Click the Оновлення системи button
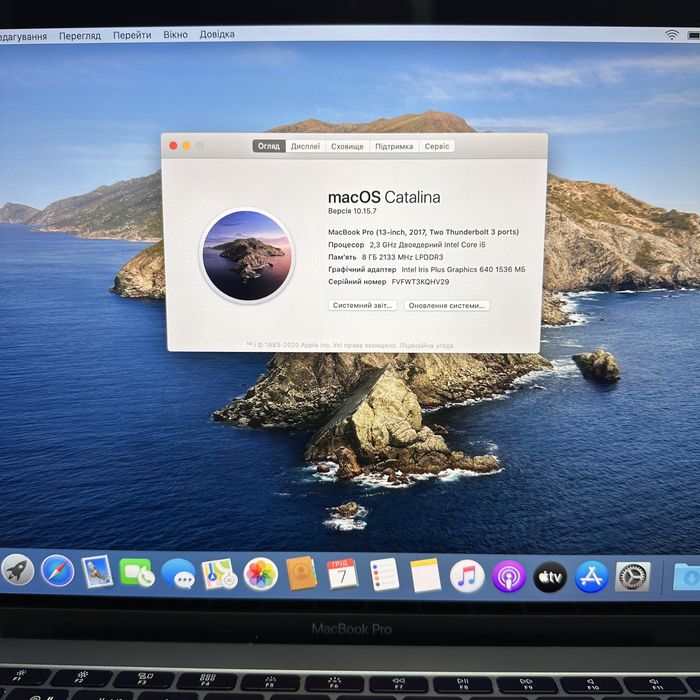Screen dimensions: 700x700 pyautogui.click(x=447, y=305)
